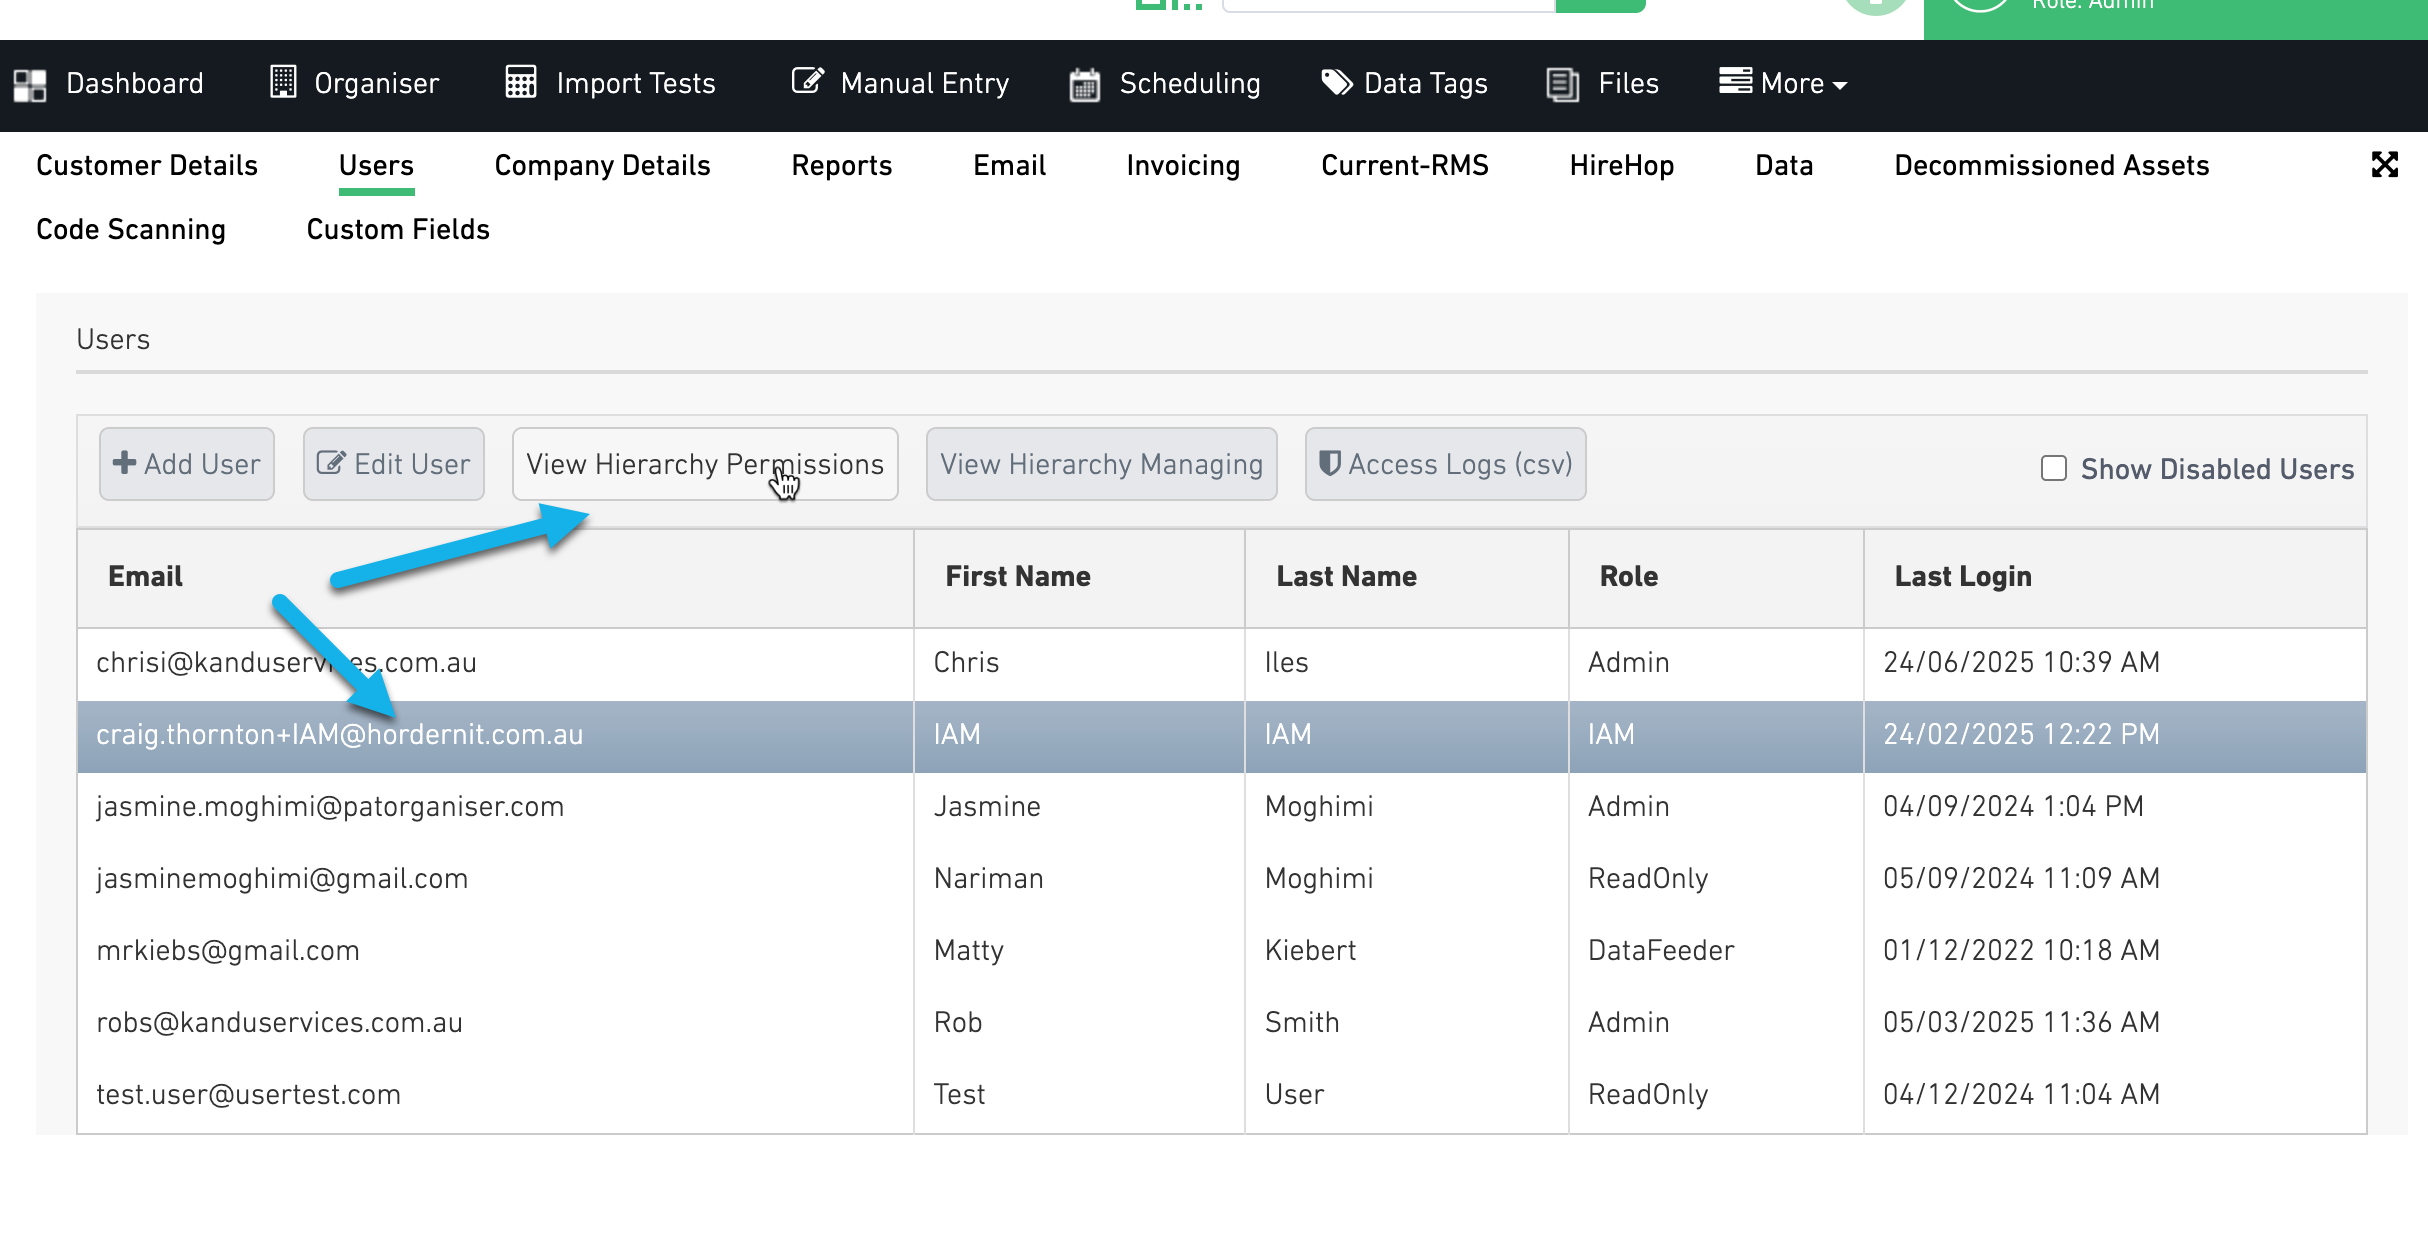This screenshot has width=2428, height=1260.
Task: Click the Import Tests table icon
Action: tap(520, 82)
